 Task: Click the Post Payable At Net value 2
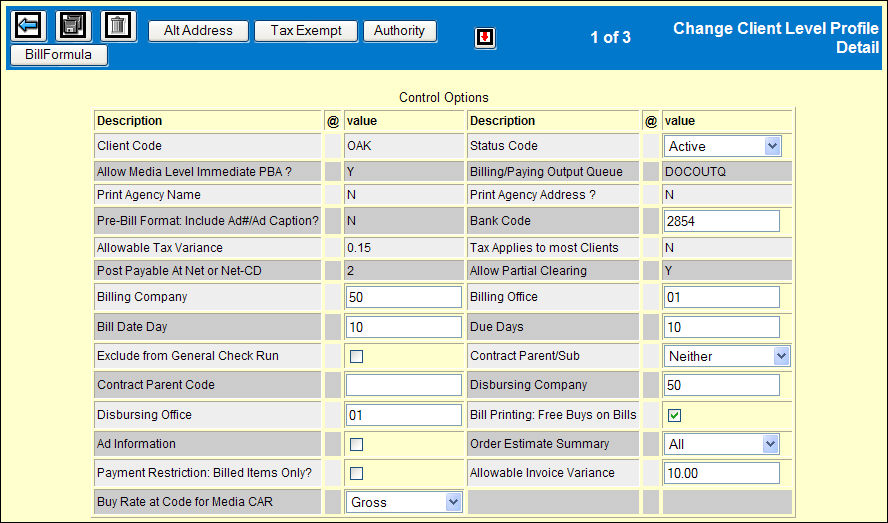[351, 271]
